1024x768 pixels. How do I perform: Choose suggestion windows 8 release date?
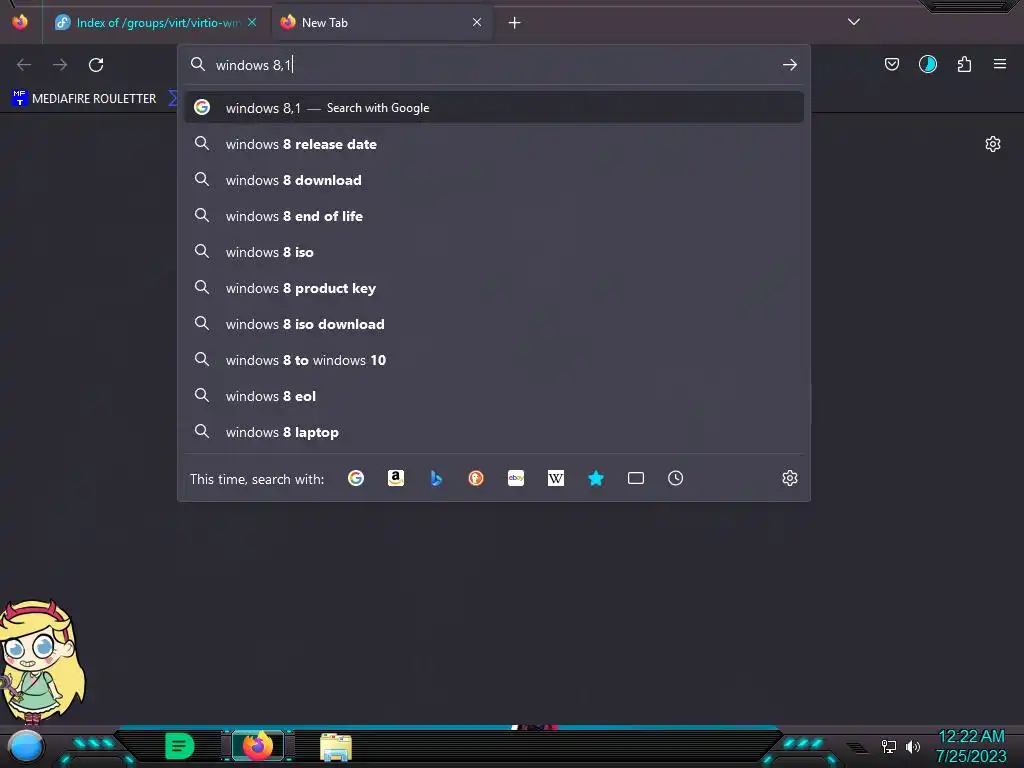coord(494,144)
